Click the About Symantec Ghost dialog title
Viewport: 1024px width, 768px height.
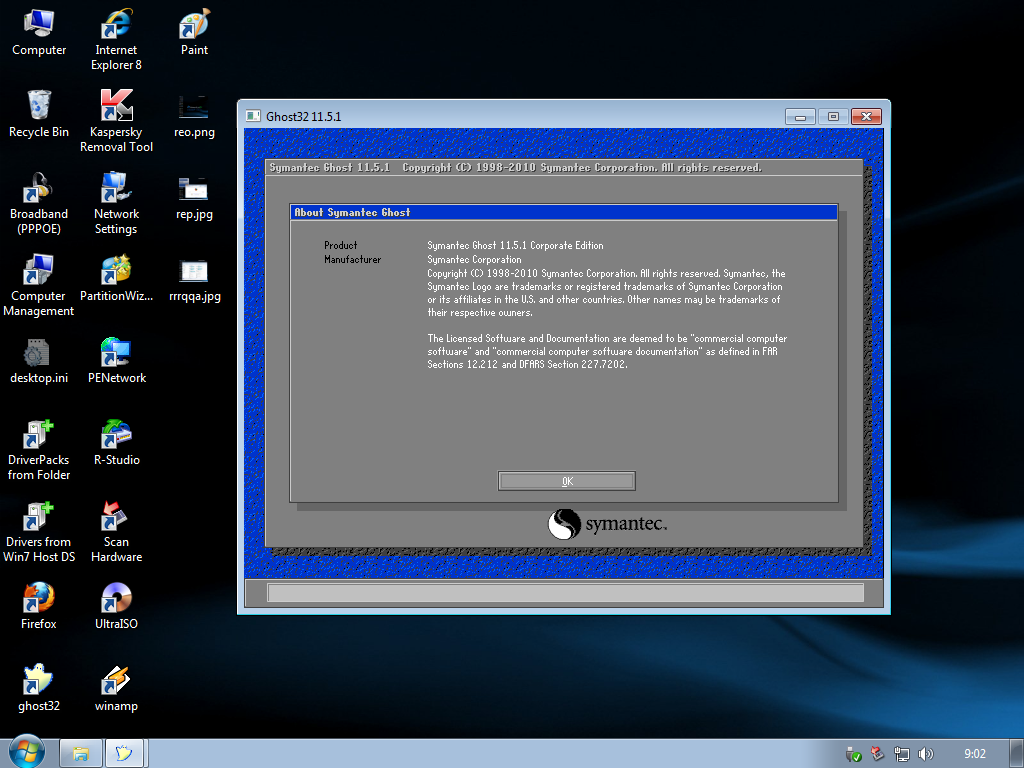point(352,212)
